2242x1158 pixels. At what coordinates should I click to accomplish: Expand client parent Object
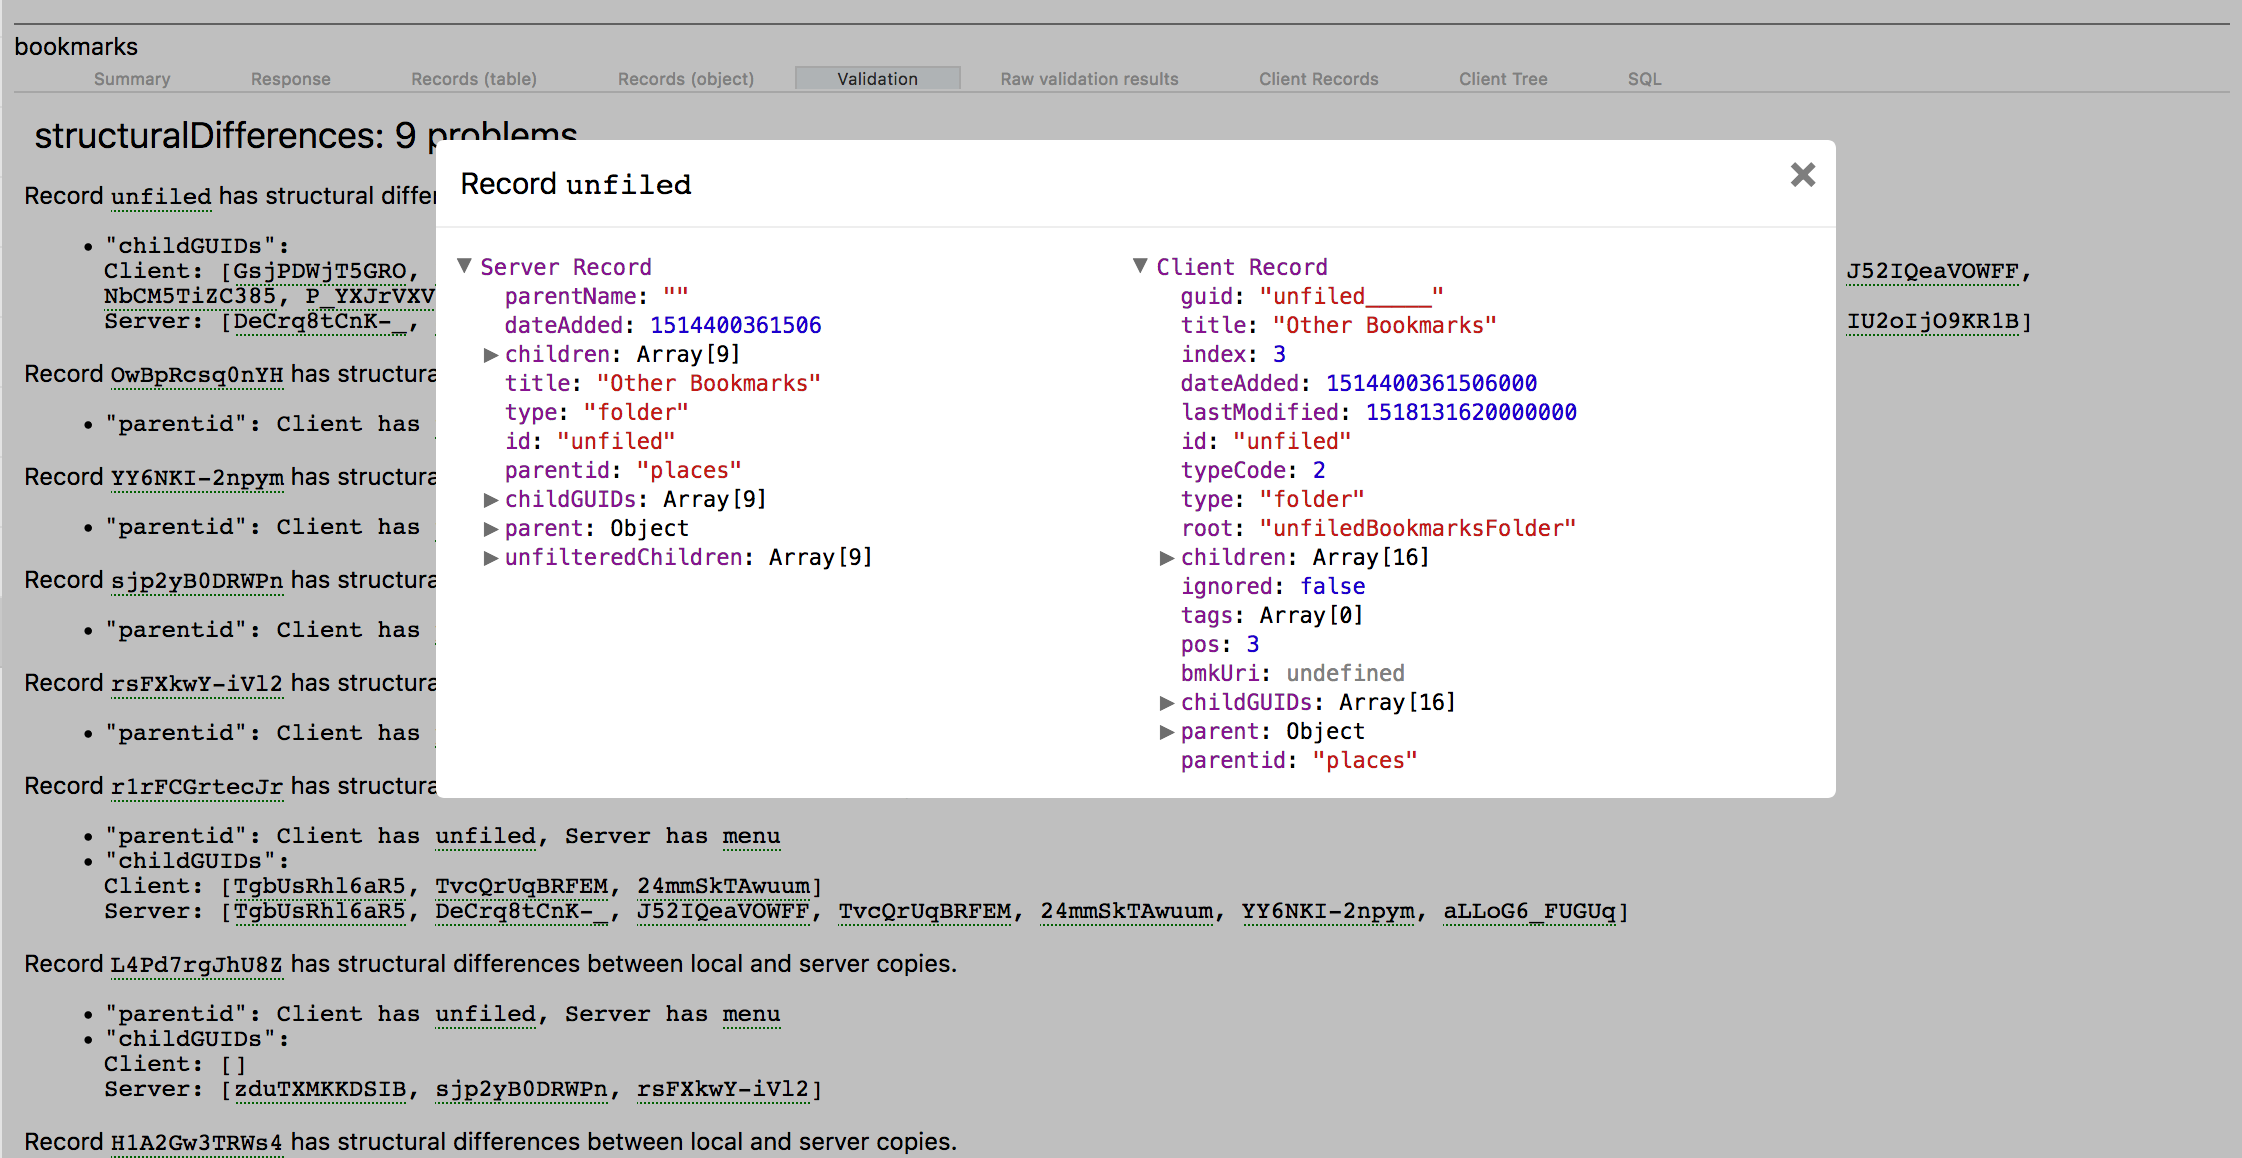pos(1166,732)
